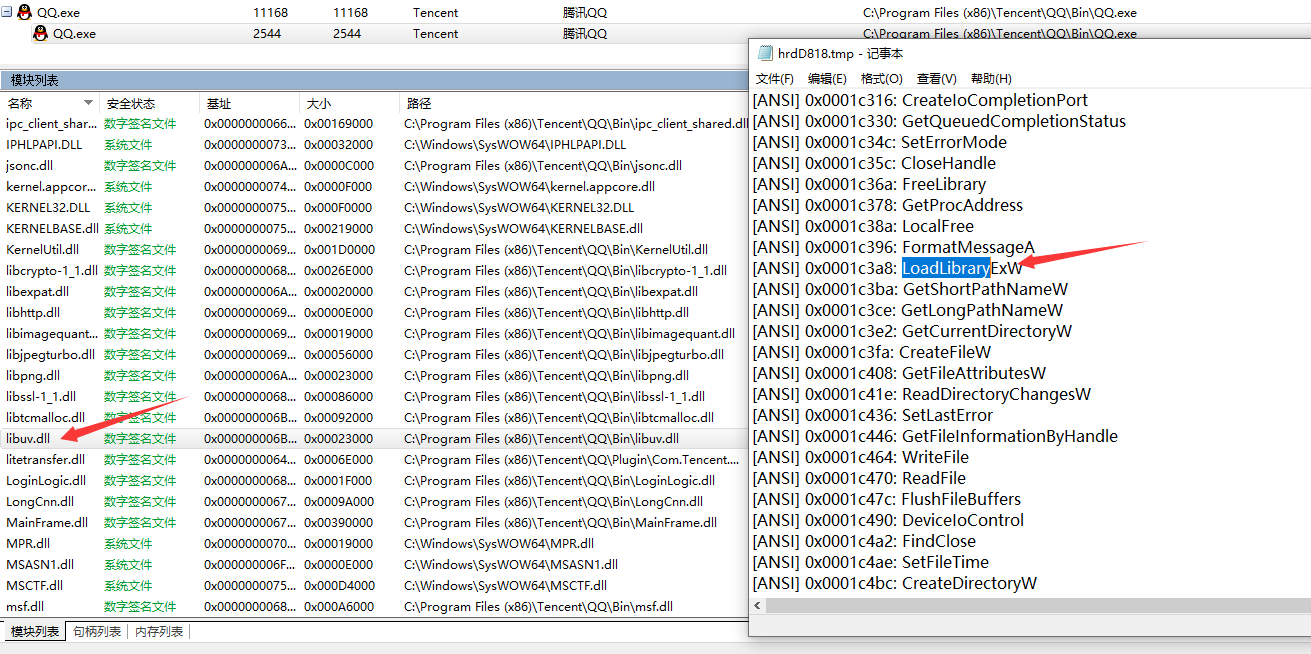This screenshot has height=654, width=1311.
Task: Select the libuv.dll module row
Action: coord(374,439)
